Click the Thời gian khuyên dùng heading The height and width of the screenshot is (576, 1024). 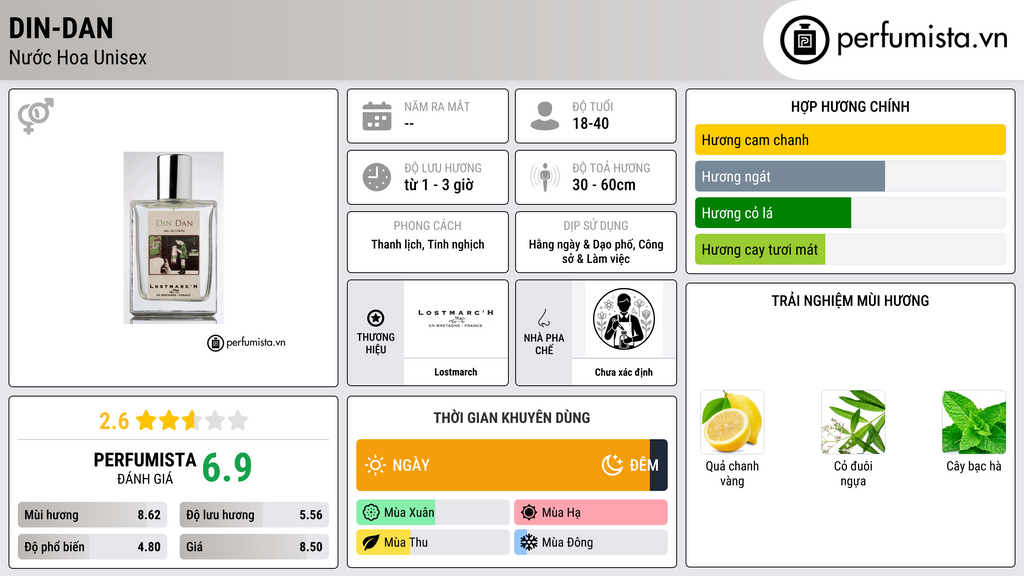point(512,418)
